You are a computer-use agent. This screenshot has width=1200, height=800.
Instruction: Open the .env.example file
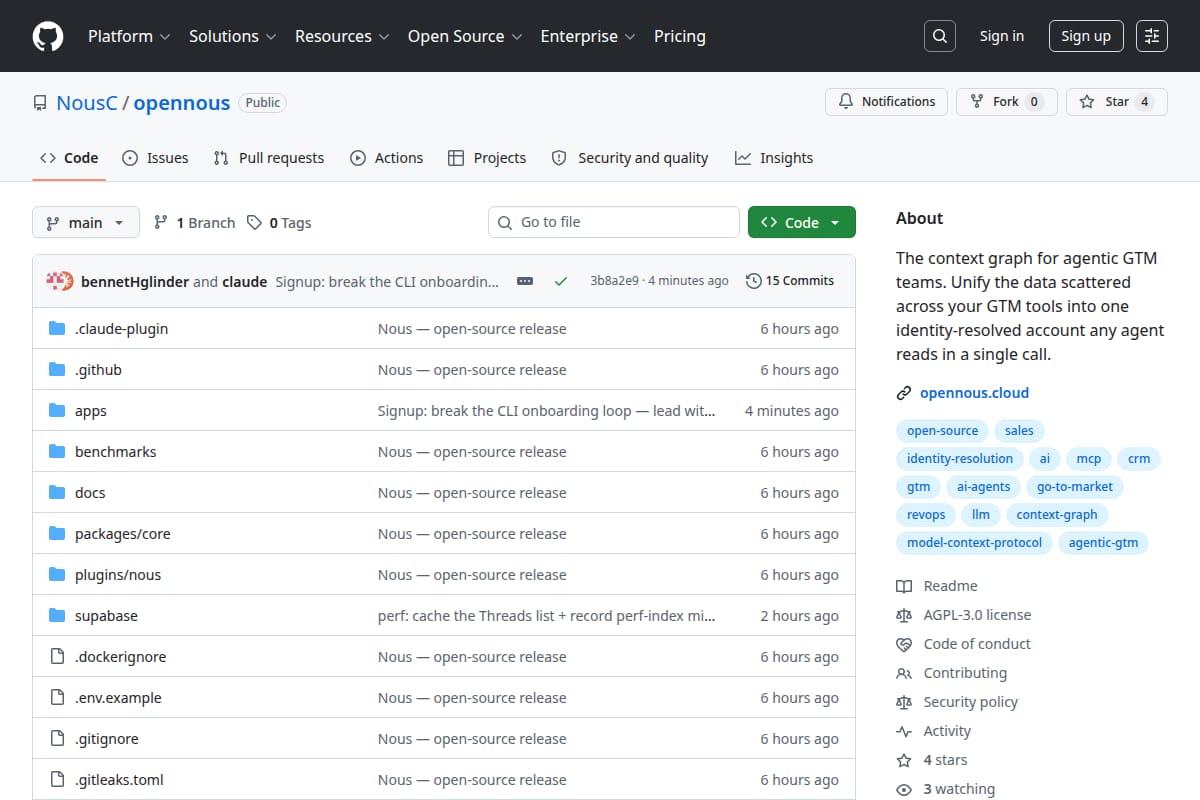tap(118, 698)
